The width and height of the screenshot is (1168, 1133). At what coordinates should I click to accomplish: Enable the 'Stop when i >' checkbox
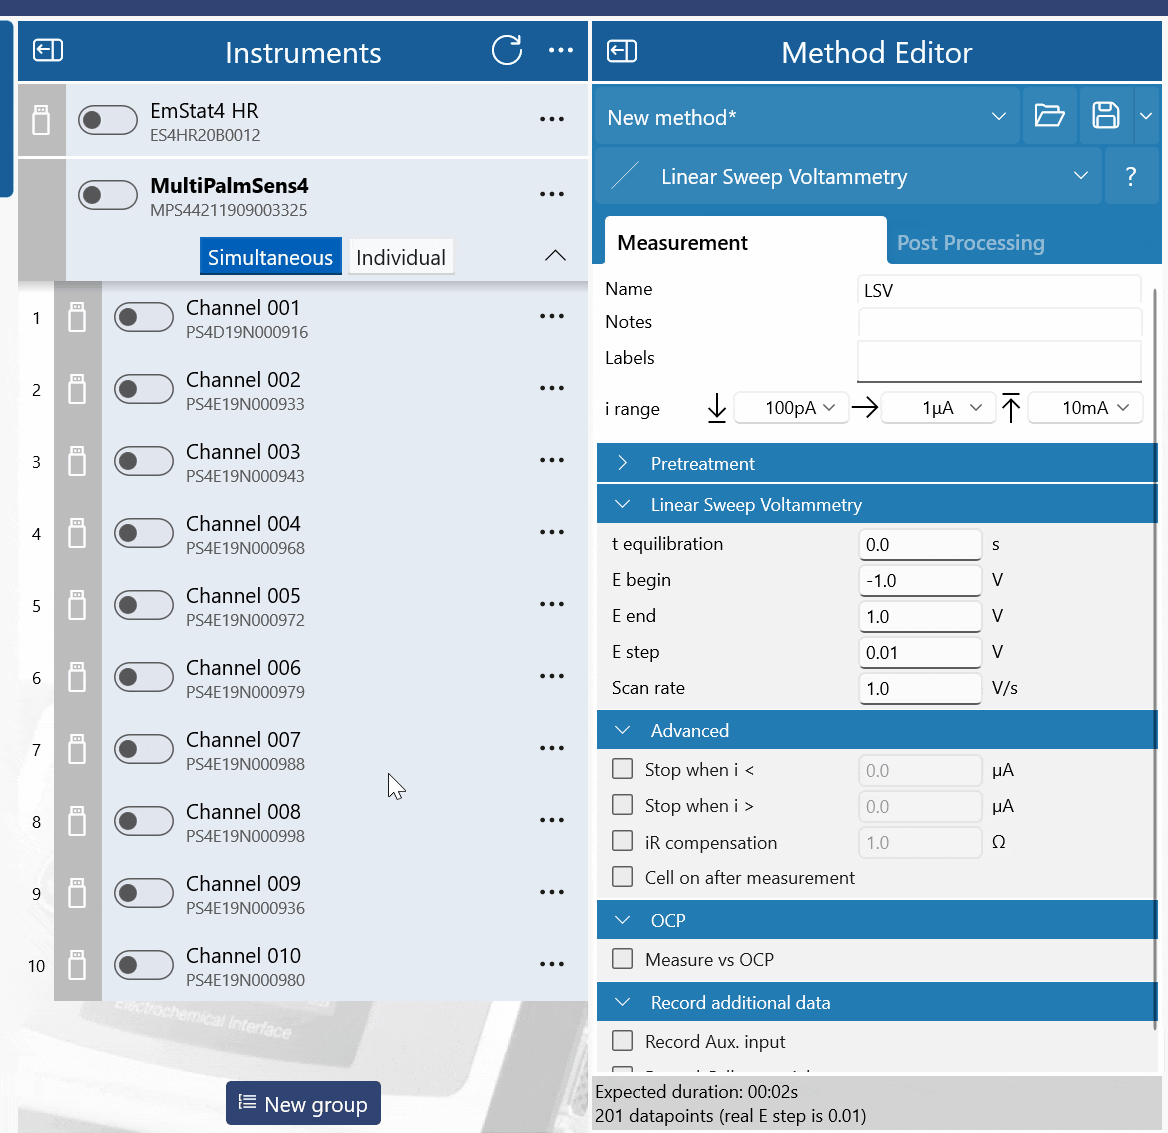click(622, 805)
